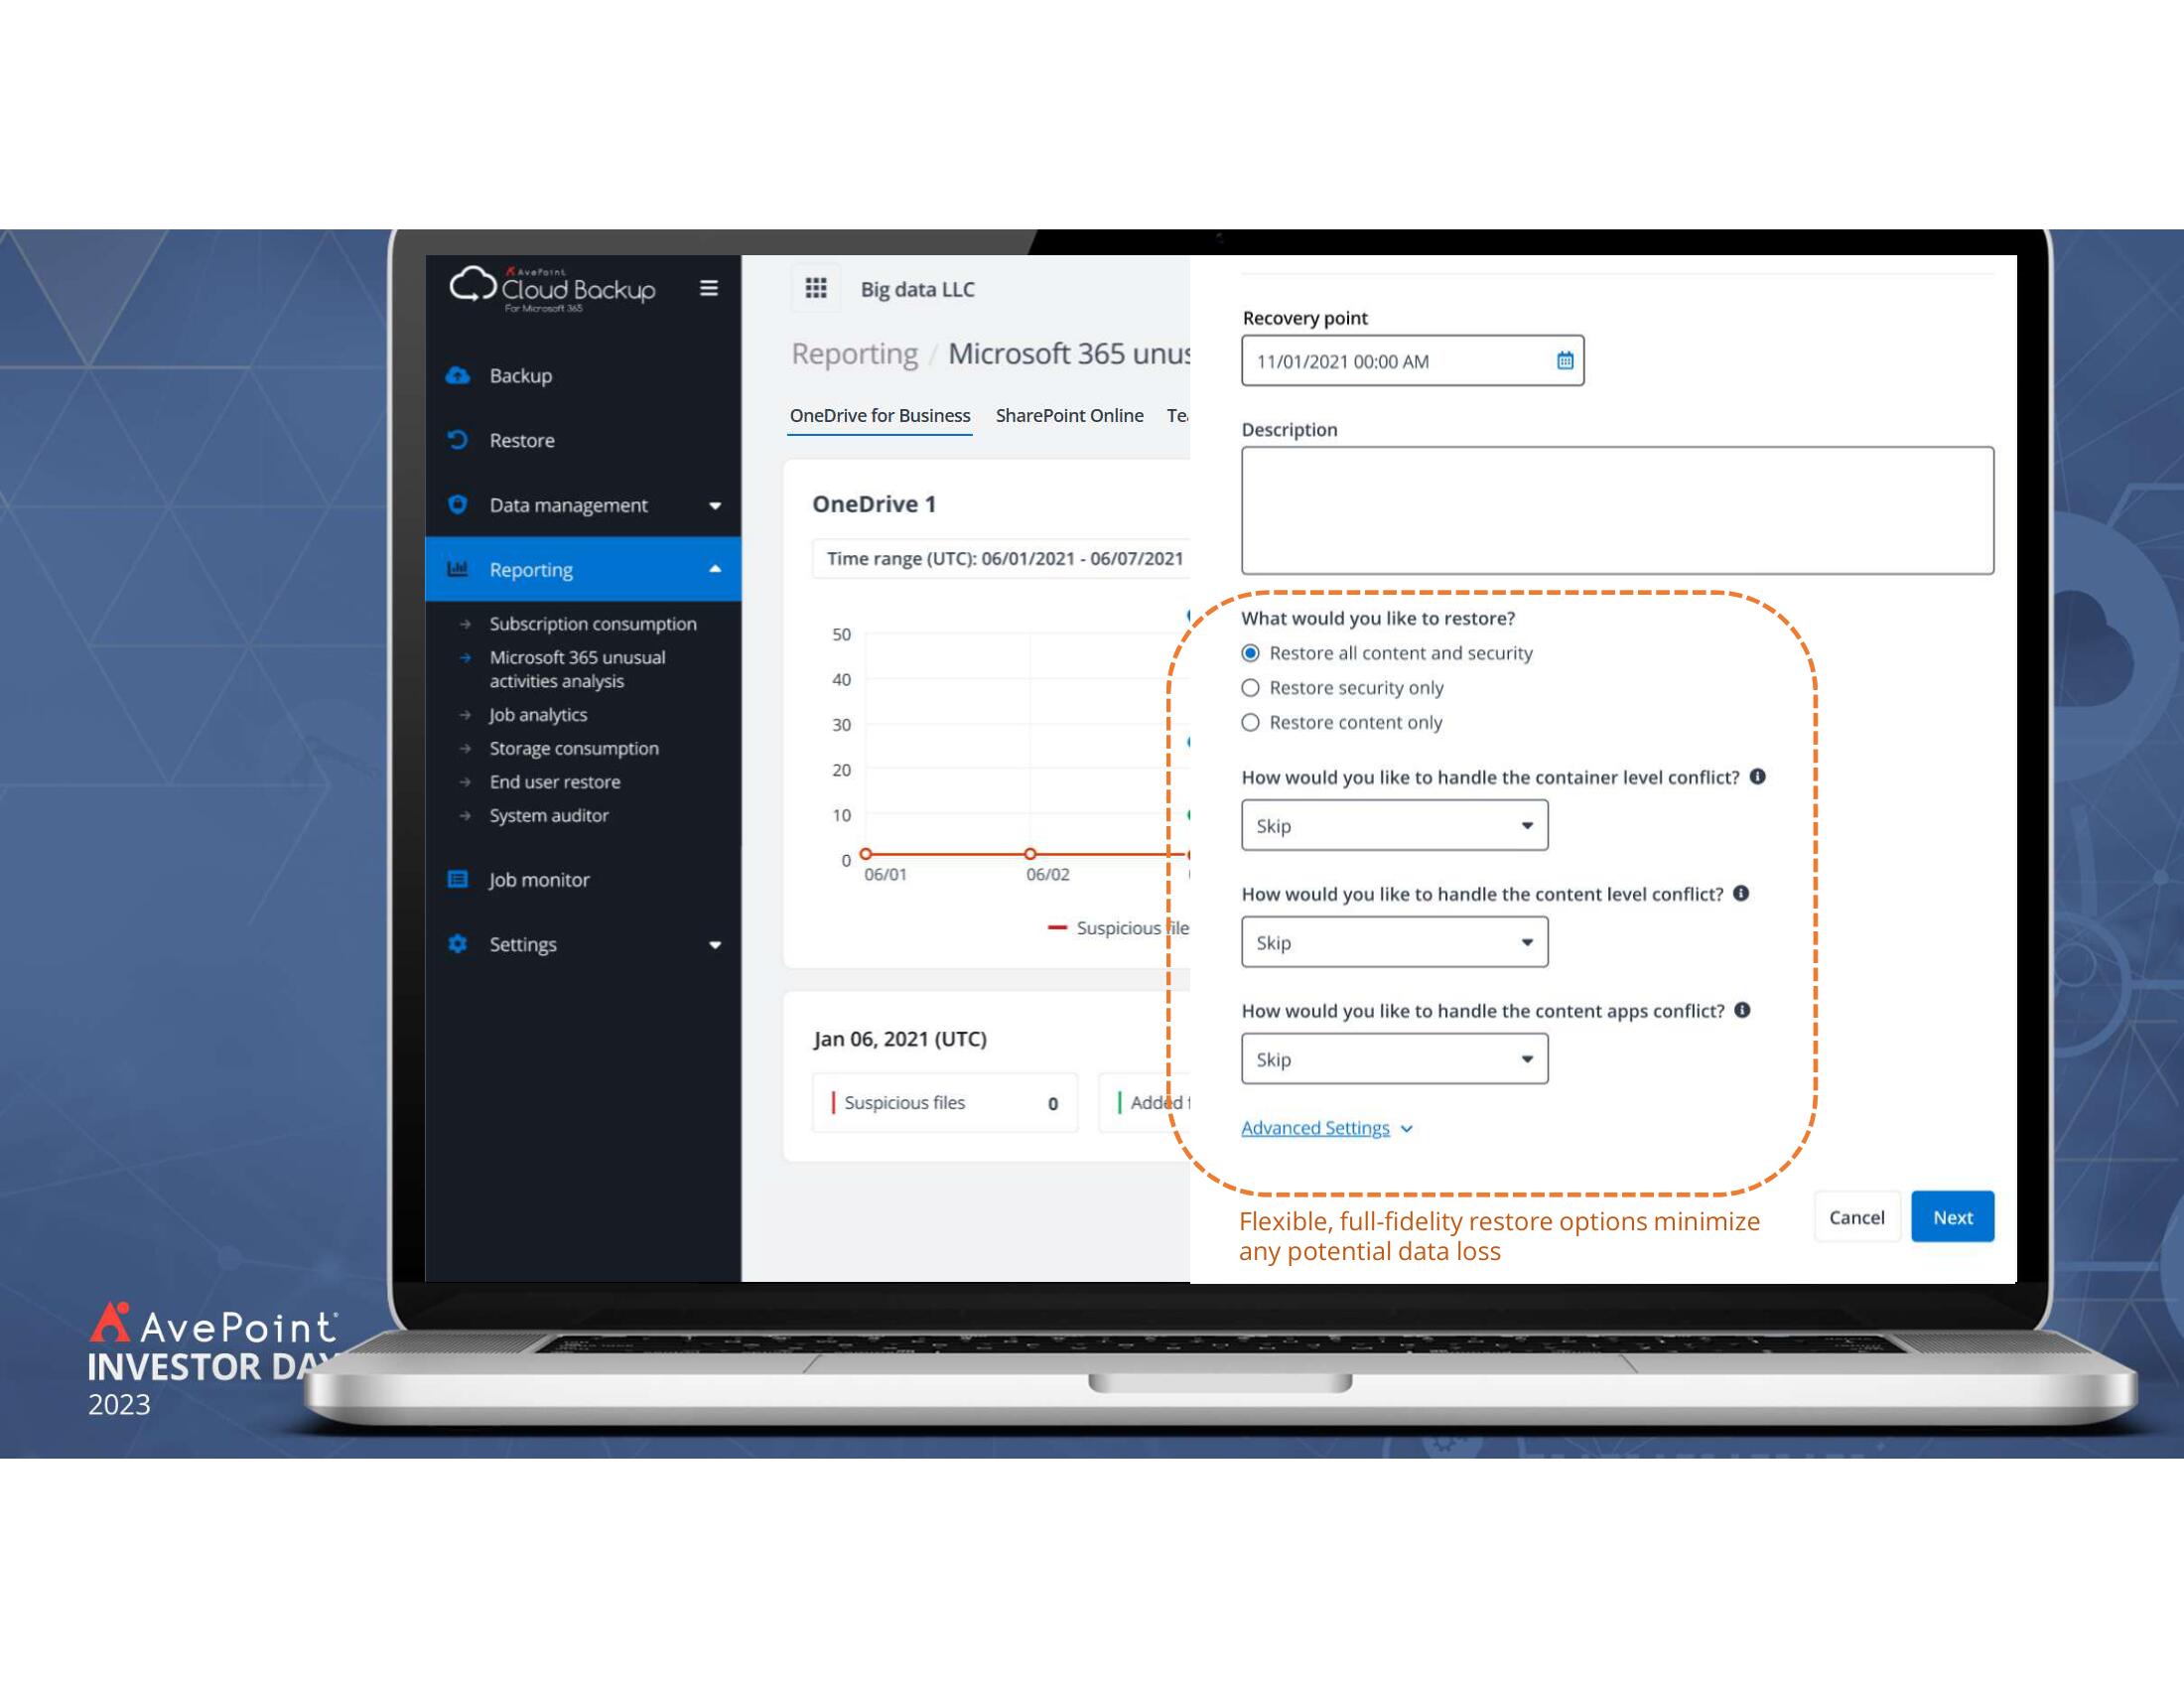Click the AvePoint Cloud Backup logo
Screen dimensions: 2184x1688
pyautogui.click(x=553, y=289)
